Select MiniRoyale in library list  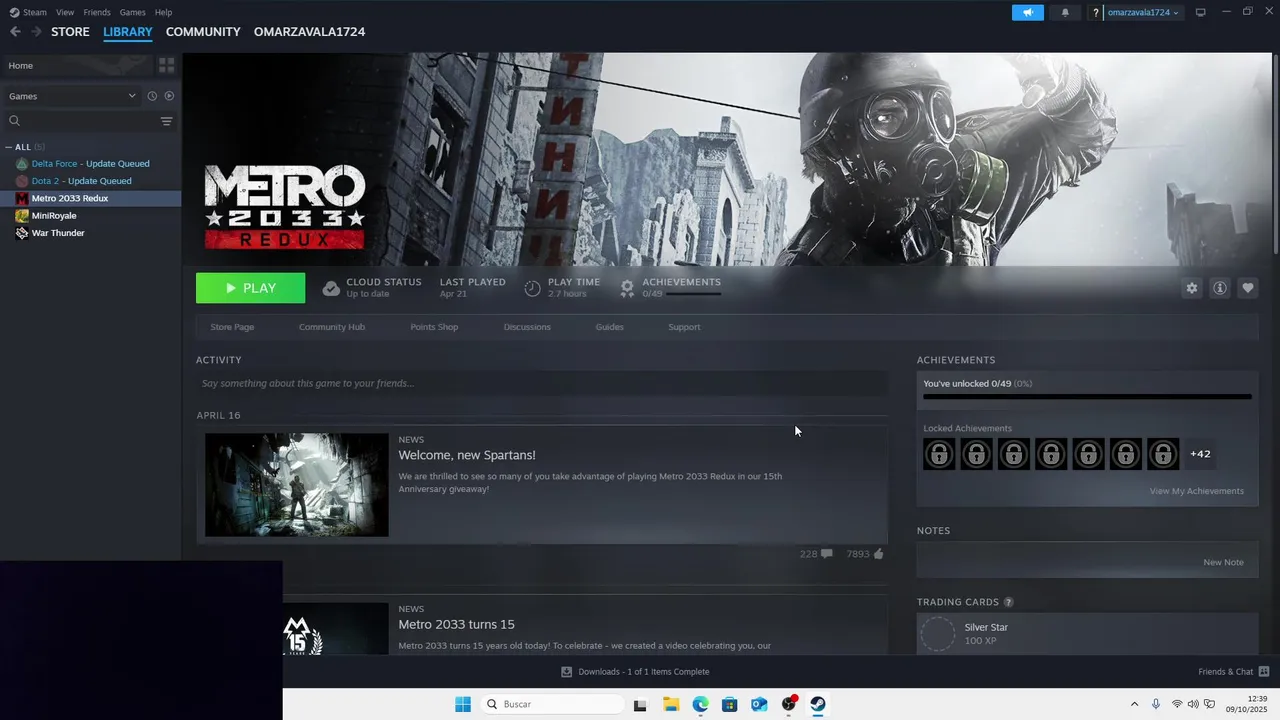point(53,216)
